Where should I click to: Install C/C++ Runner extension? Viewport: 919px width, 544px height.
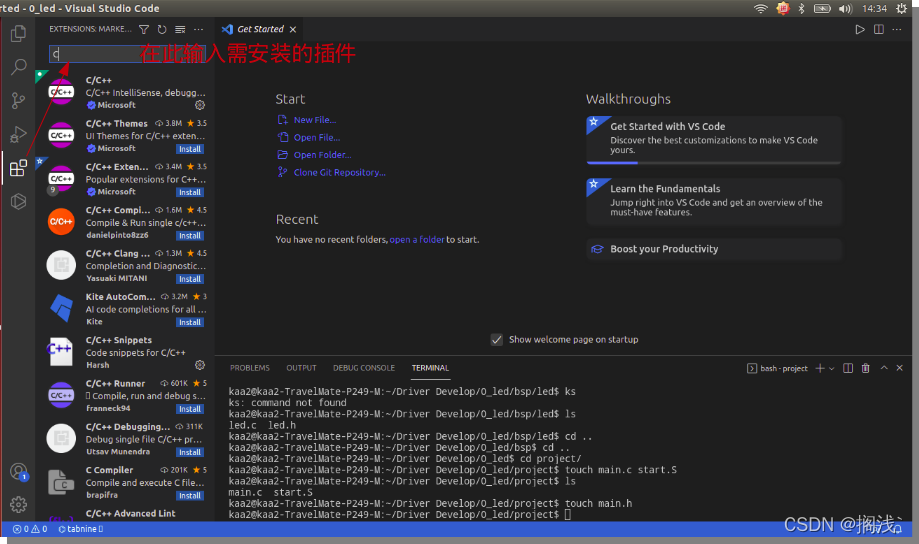click(x=190, y=409)
